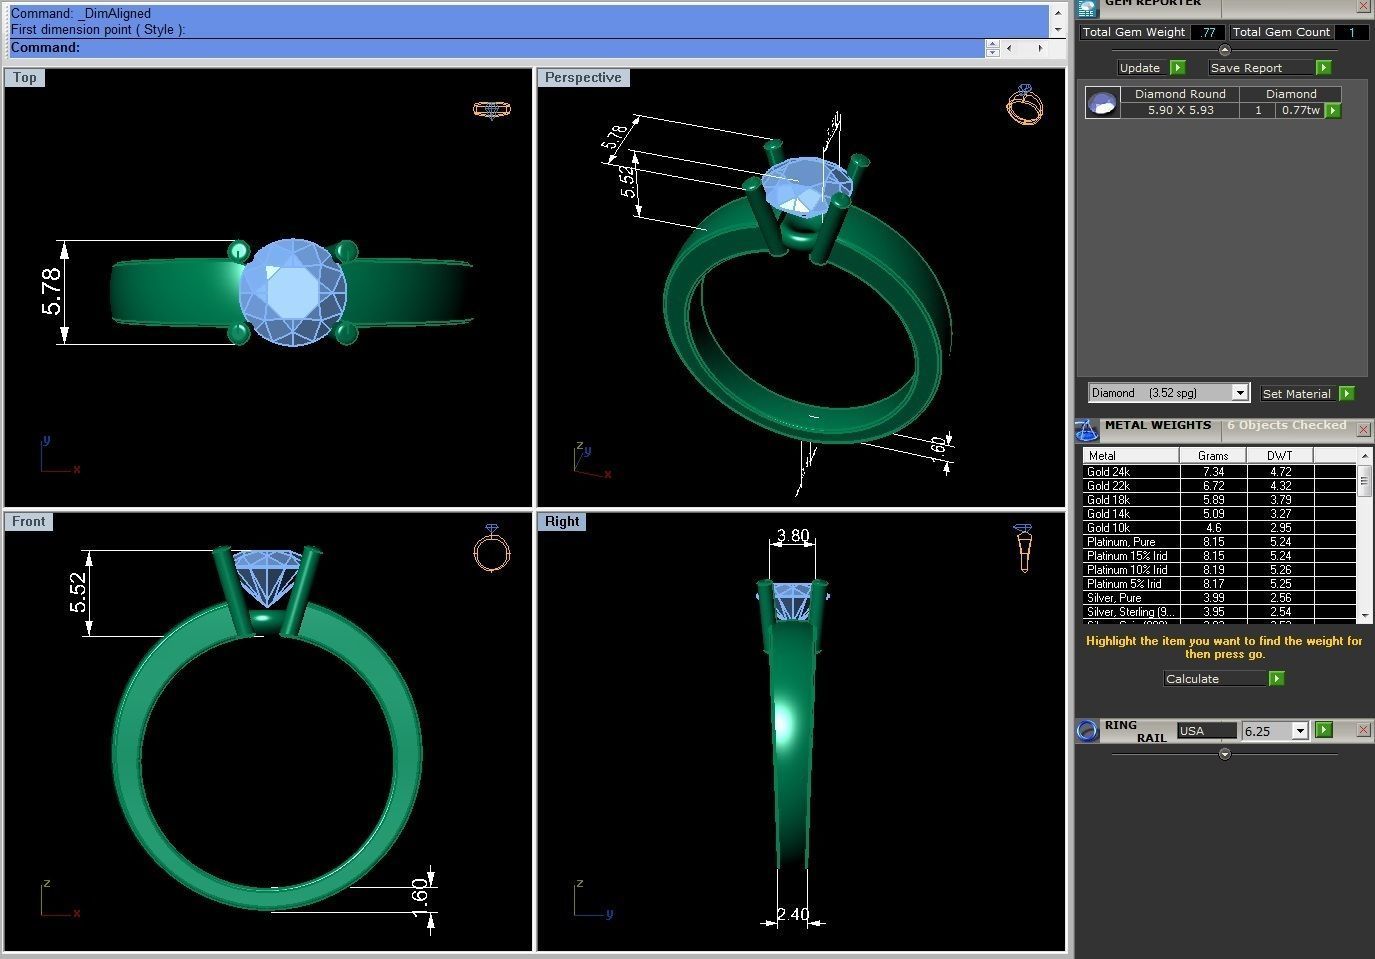Close the Ring Rail panel
Viewport: 1375px width, 959px height.
pos(1363,730)
